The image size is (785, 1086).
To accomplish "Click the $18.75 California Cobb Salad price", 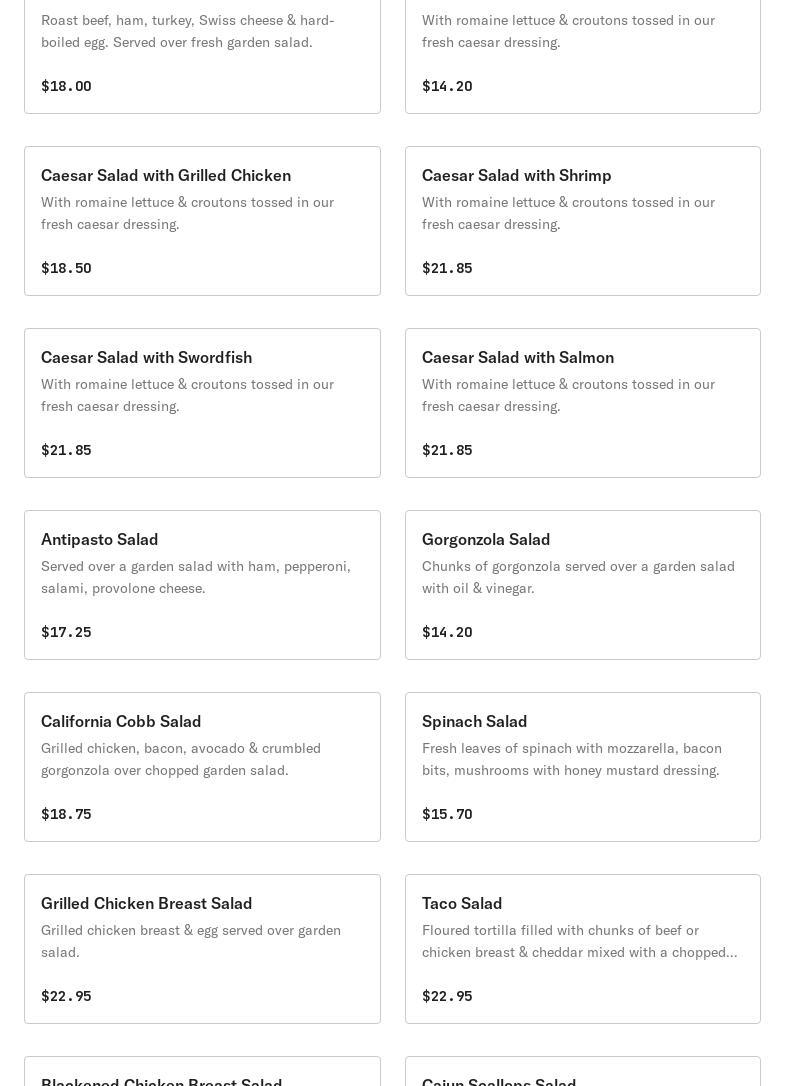I will (66, 814).
